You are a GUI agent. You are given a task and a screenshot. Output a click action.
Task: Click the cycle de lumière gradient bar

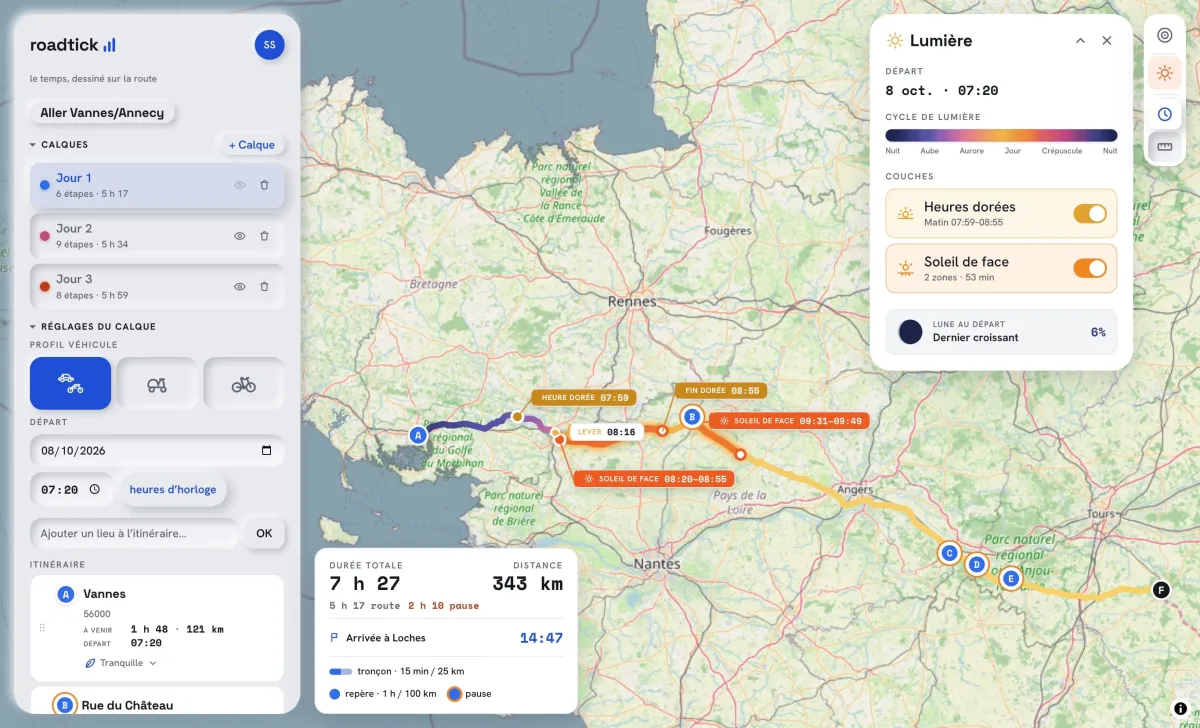[1001, 135]
